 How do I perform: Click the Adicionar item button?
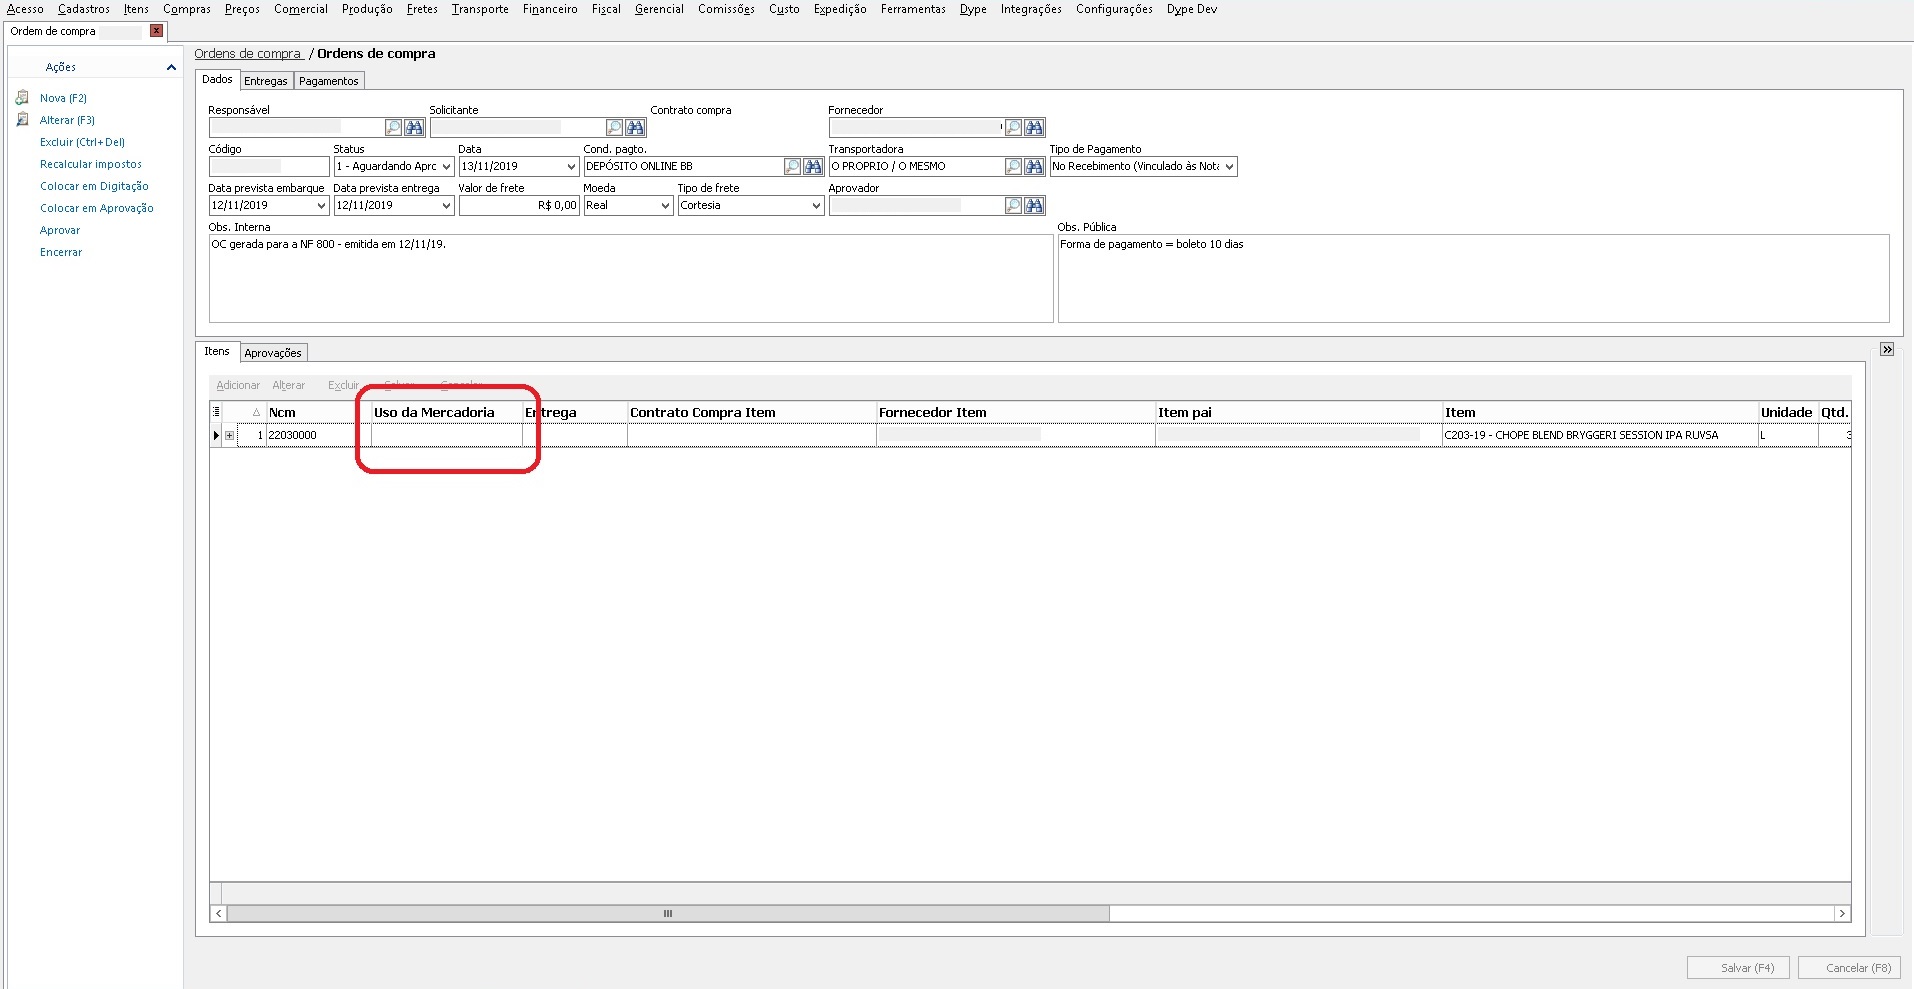point(238,385)
